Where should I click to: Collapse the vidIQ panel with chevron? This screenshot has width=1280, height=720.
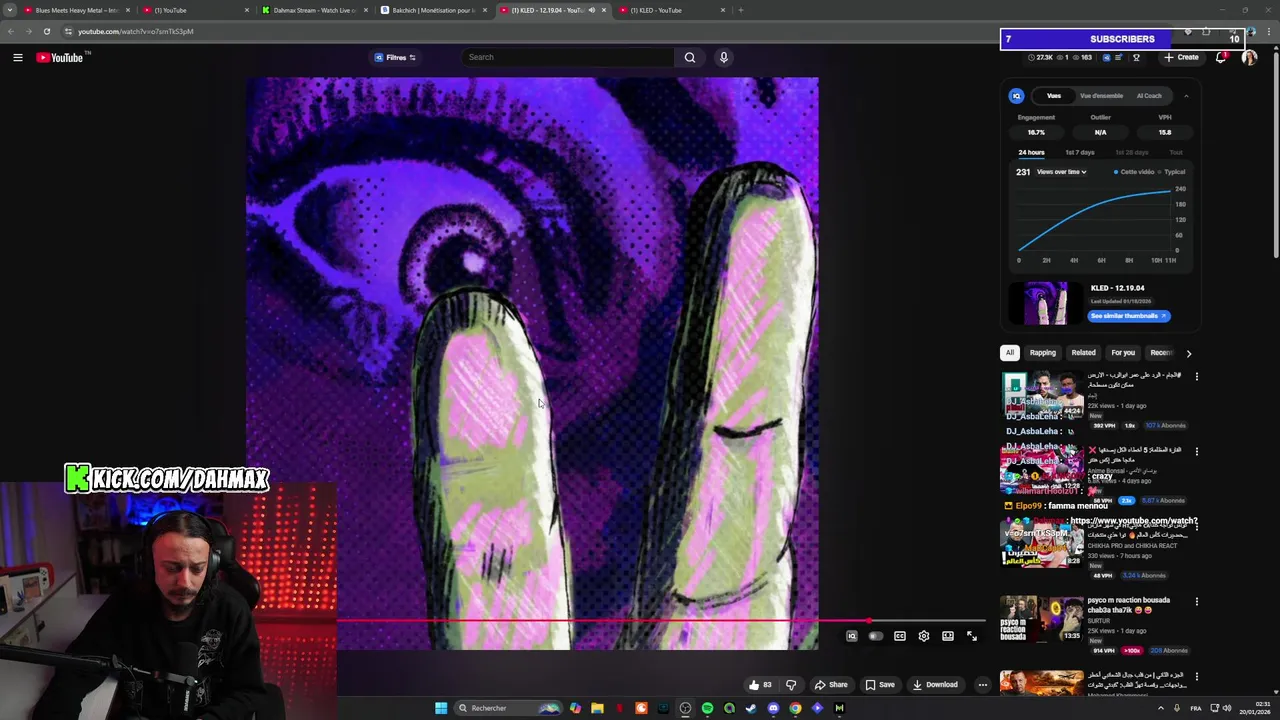[1186, 96]
